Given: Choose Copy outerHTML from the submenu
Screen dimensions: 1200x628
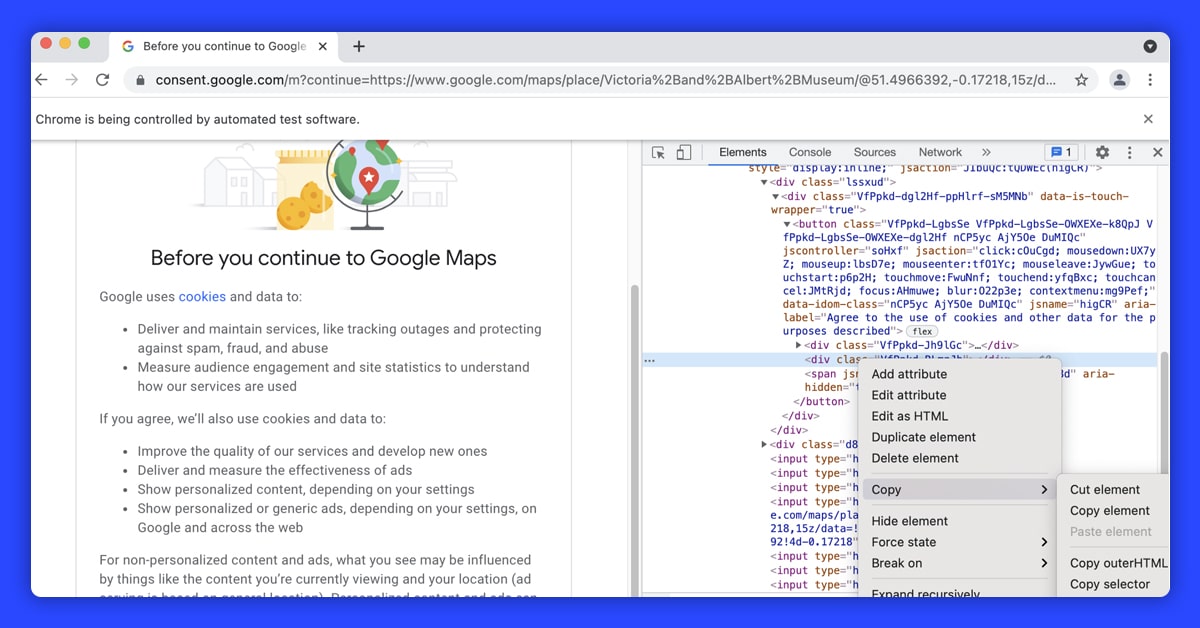Looking at the screenshot, I should tap(1118, 563).
